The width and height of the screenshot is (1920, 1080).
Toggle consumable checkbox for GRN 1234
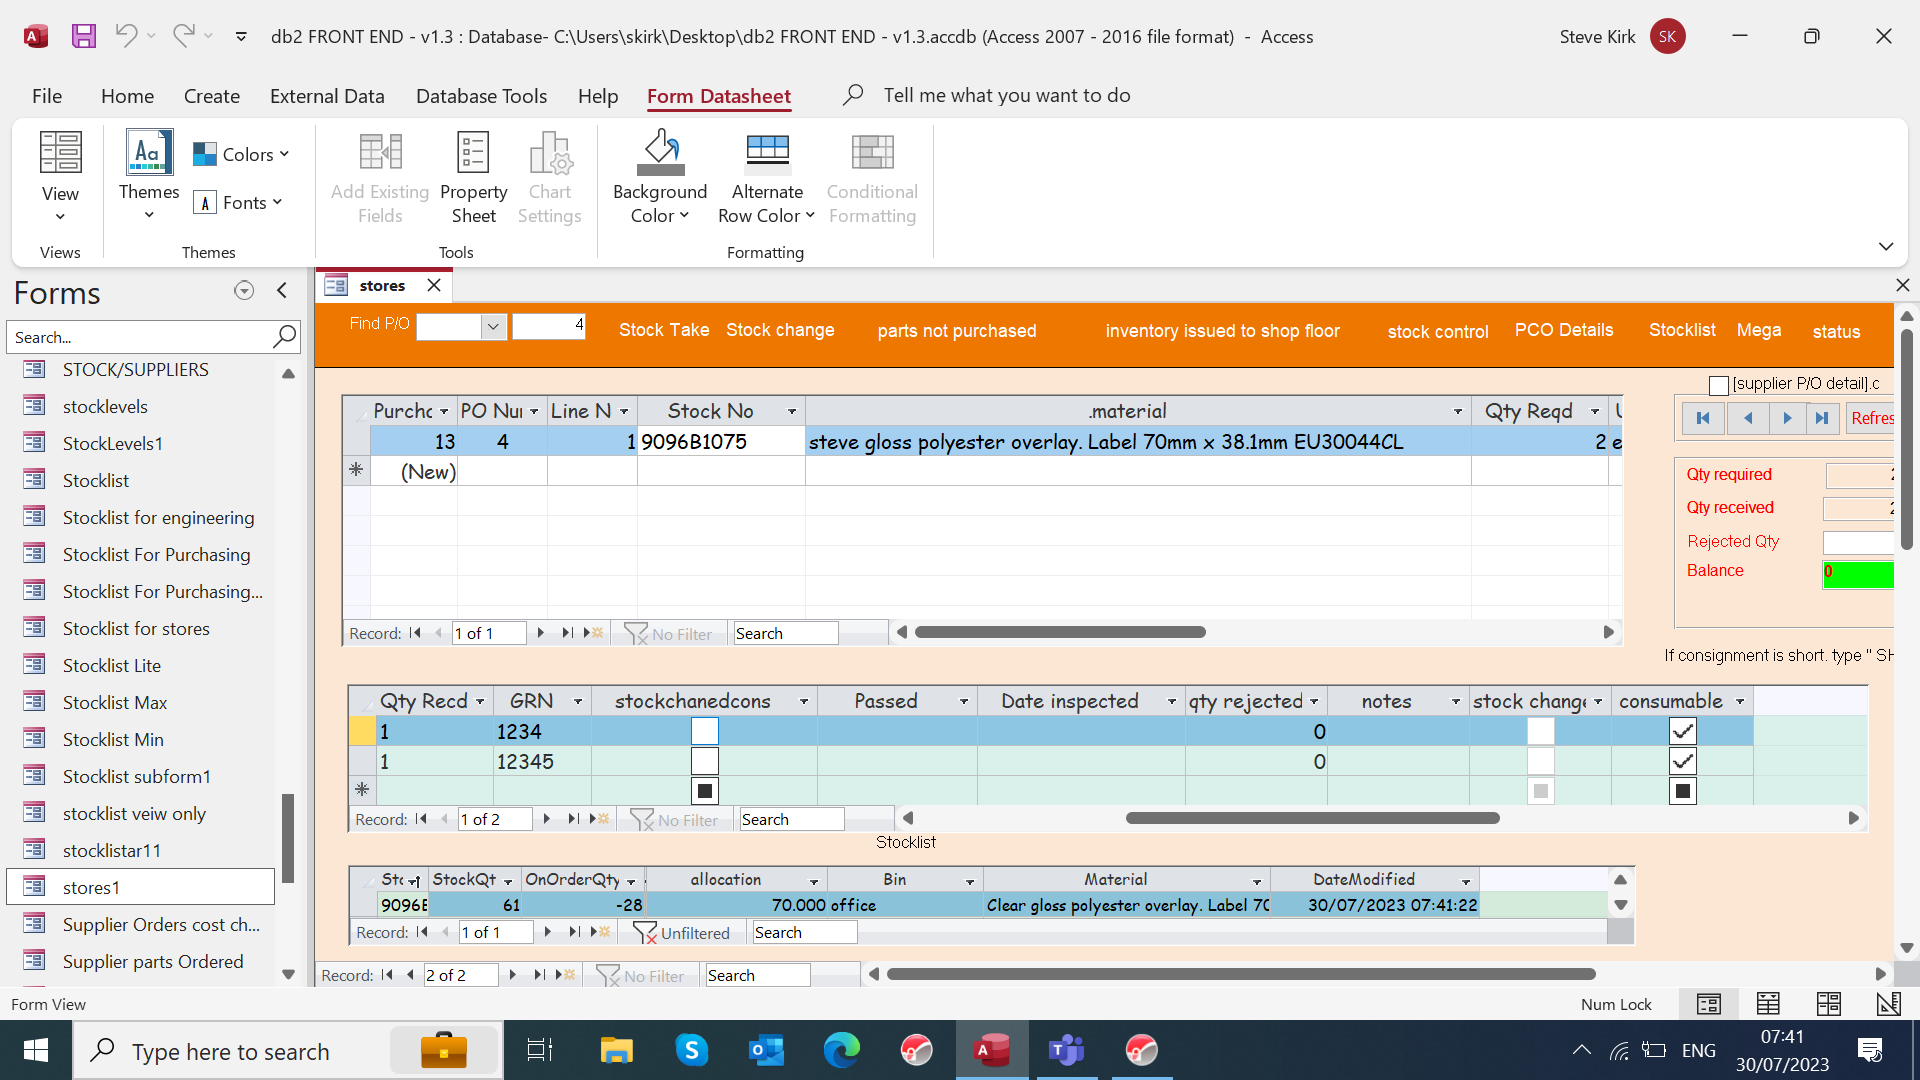click(1683, 731)
